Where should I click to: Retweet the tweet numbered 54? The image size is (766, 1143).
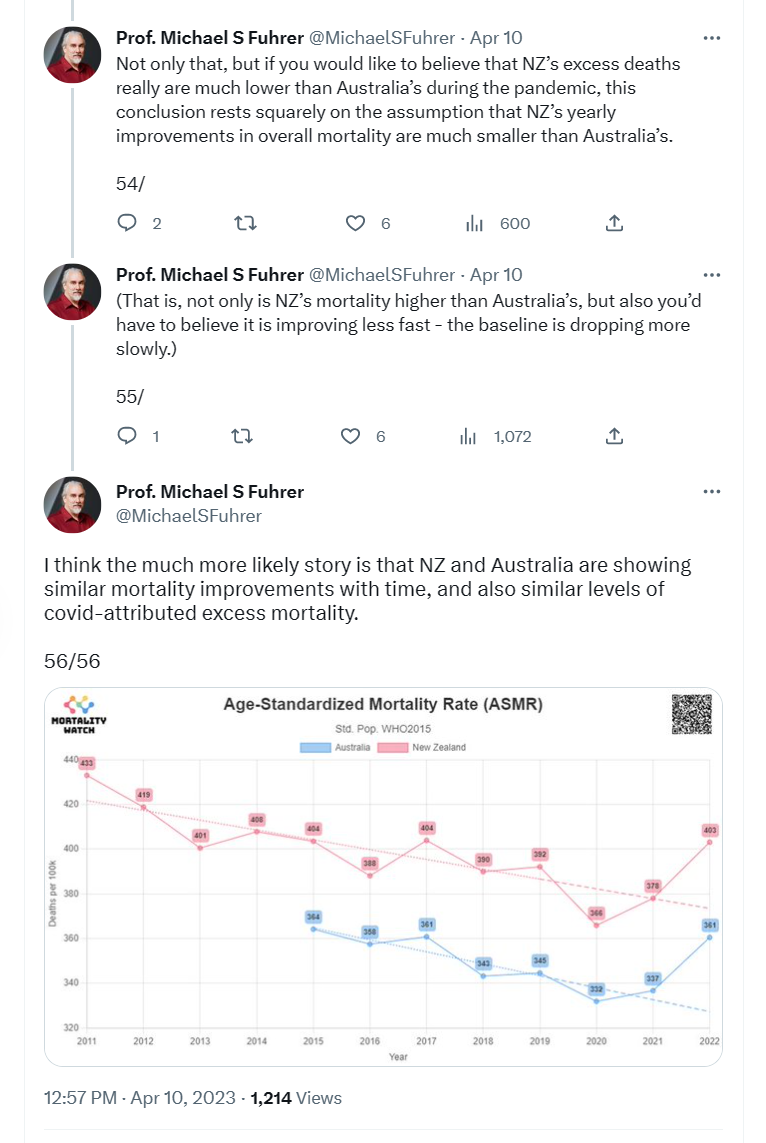pos(243,223)
